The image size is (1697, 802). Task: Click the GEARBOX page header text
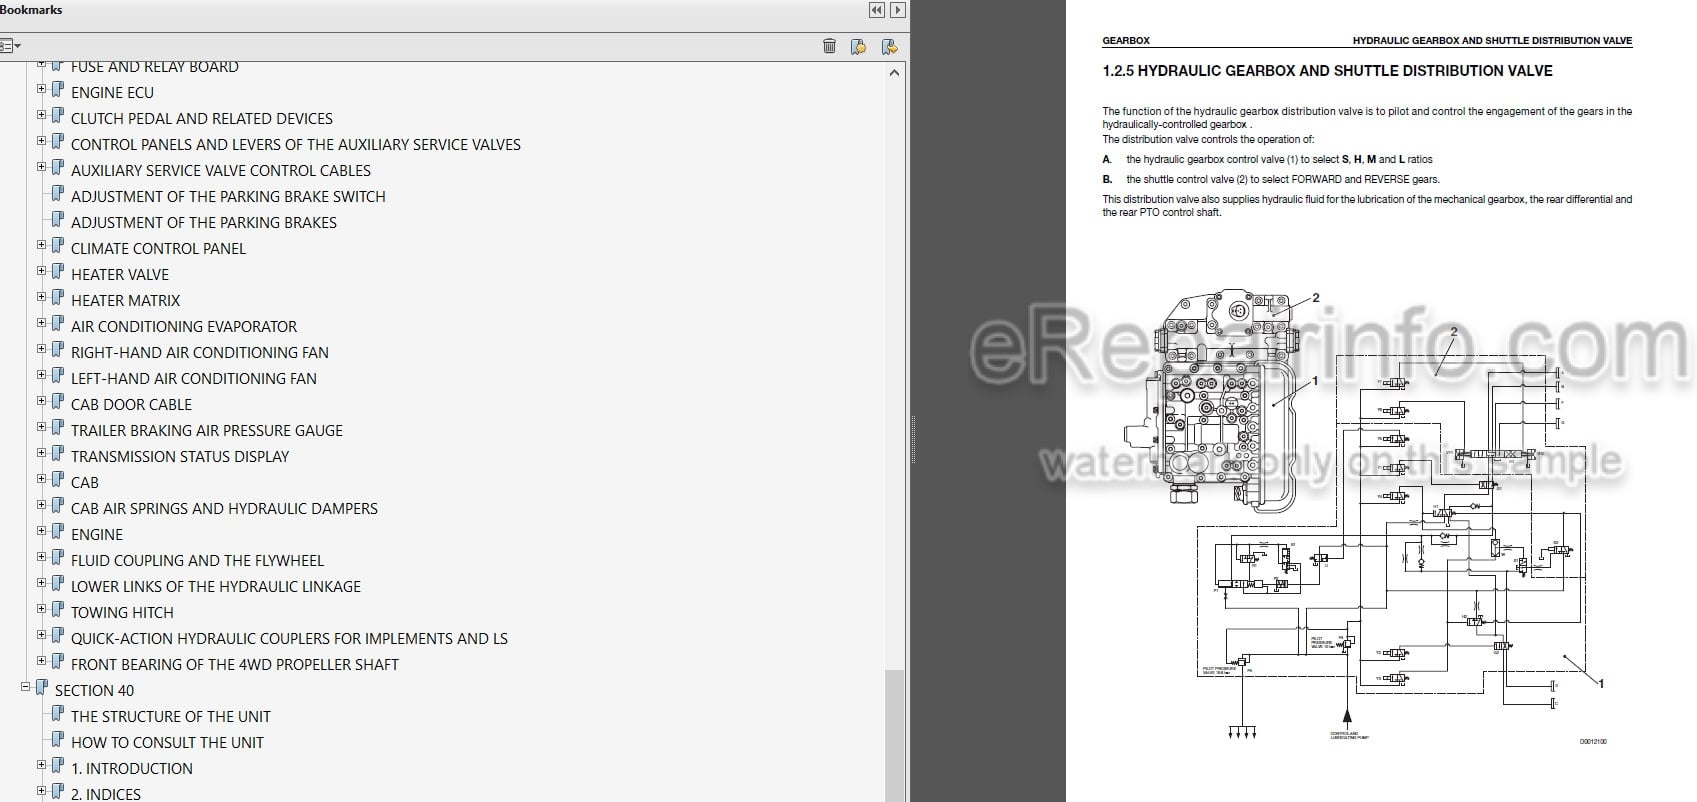[x=1126, y=41]
